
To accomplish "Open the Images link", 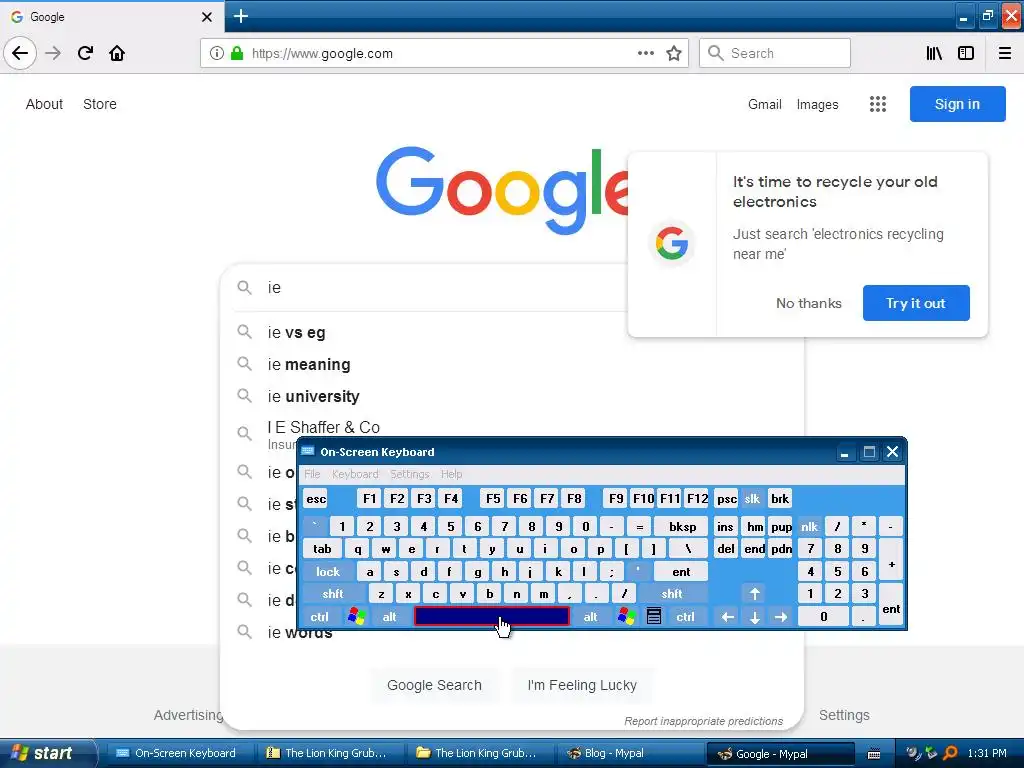I will [x=818, y=104].
